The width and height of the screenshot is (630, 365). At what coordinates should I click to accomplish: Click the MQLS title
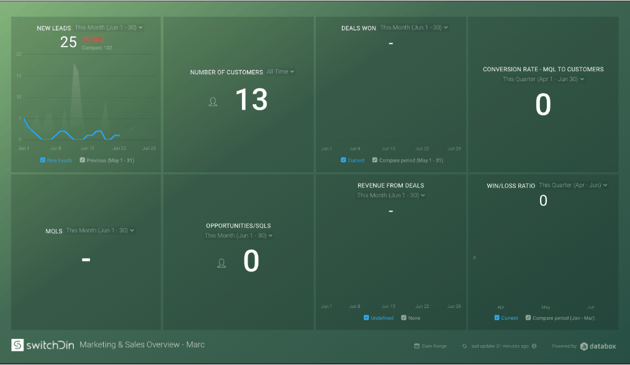tap(54, 231)
